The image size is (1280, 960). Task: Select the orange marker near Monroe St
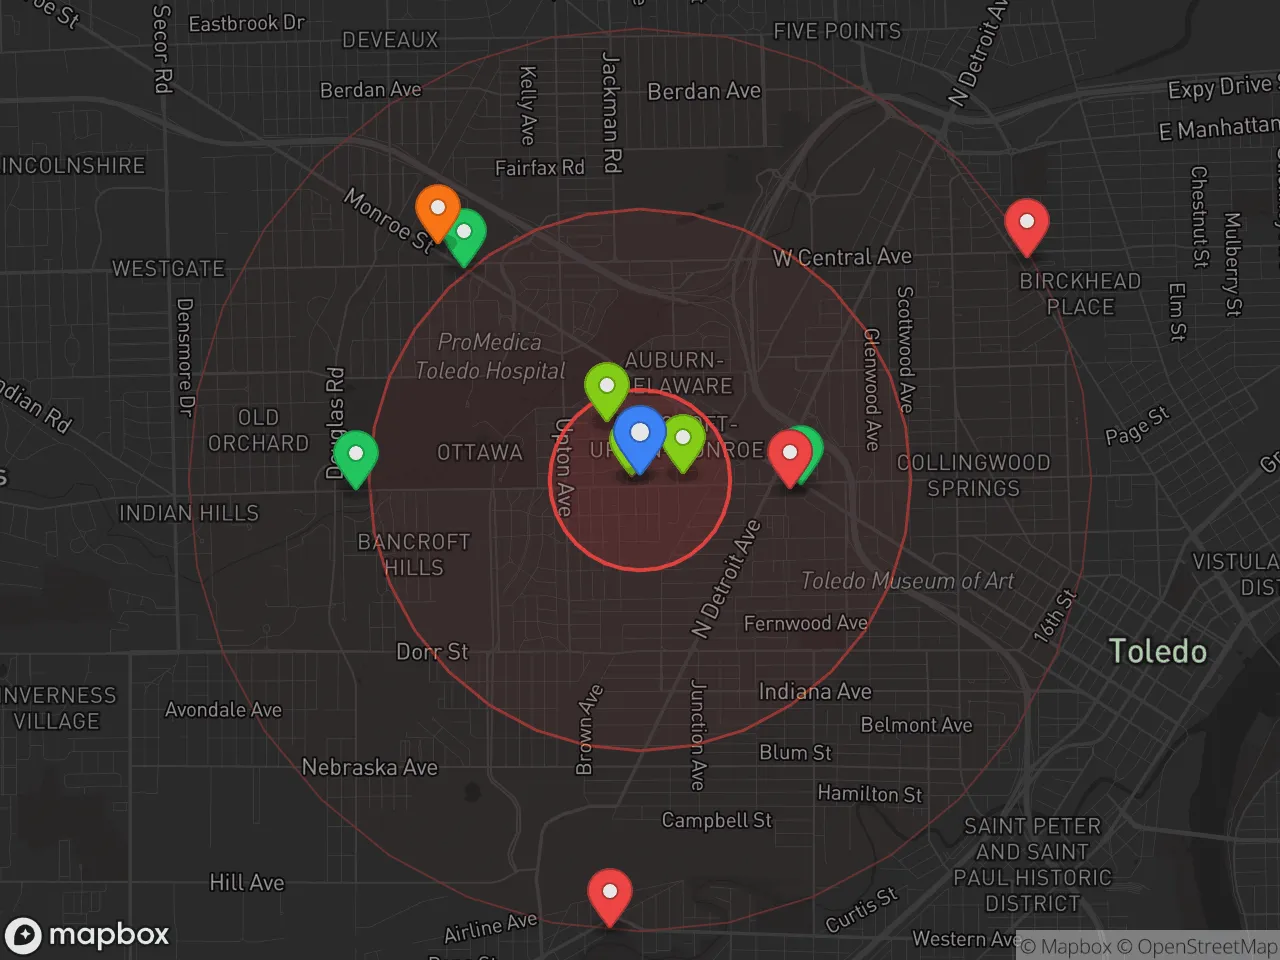[x=437, y=210]
